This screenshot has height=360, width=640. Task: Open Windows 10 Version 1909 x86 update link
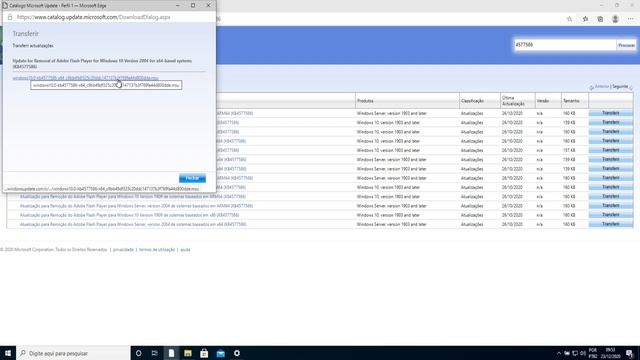[x=129, y=215]
